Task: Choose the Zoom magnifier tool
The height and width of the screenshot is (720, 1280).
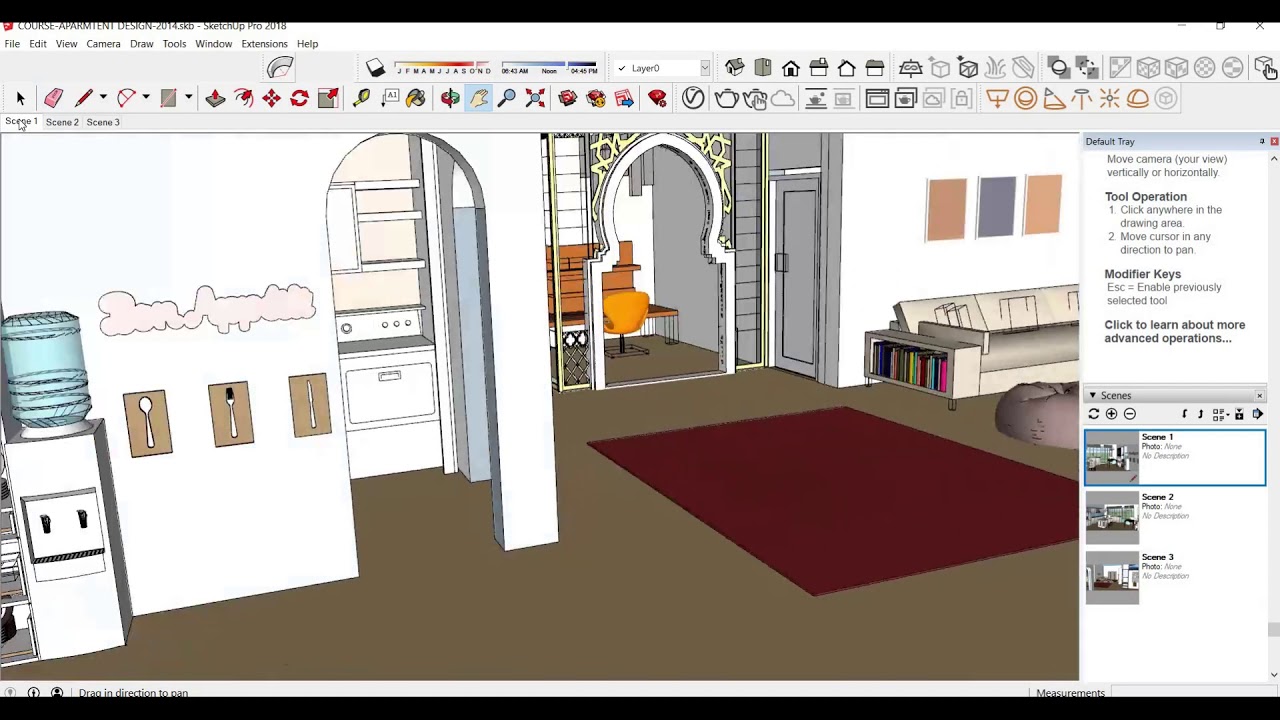Action: click(x=507, y=98)
